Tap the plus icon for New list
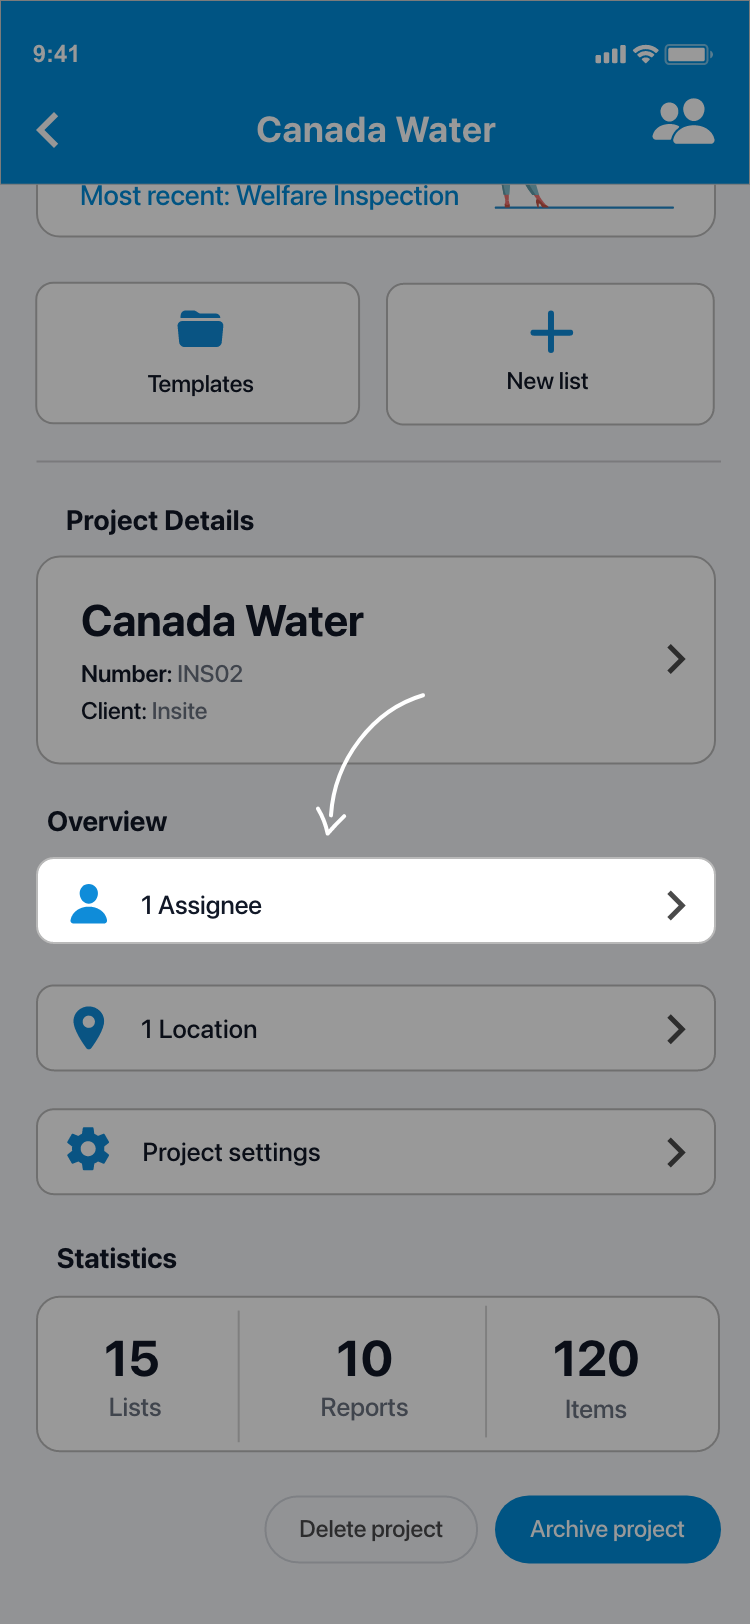750x1624 pixels. tap(551, 332)
